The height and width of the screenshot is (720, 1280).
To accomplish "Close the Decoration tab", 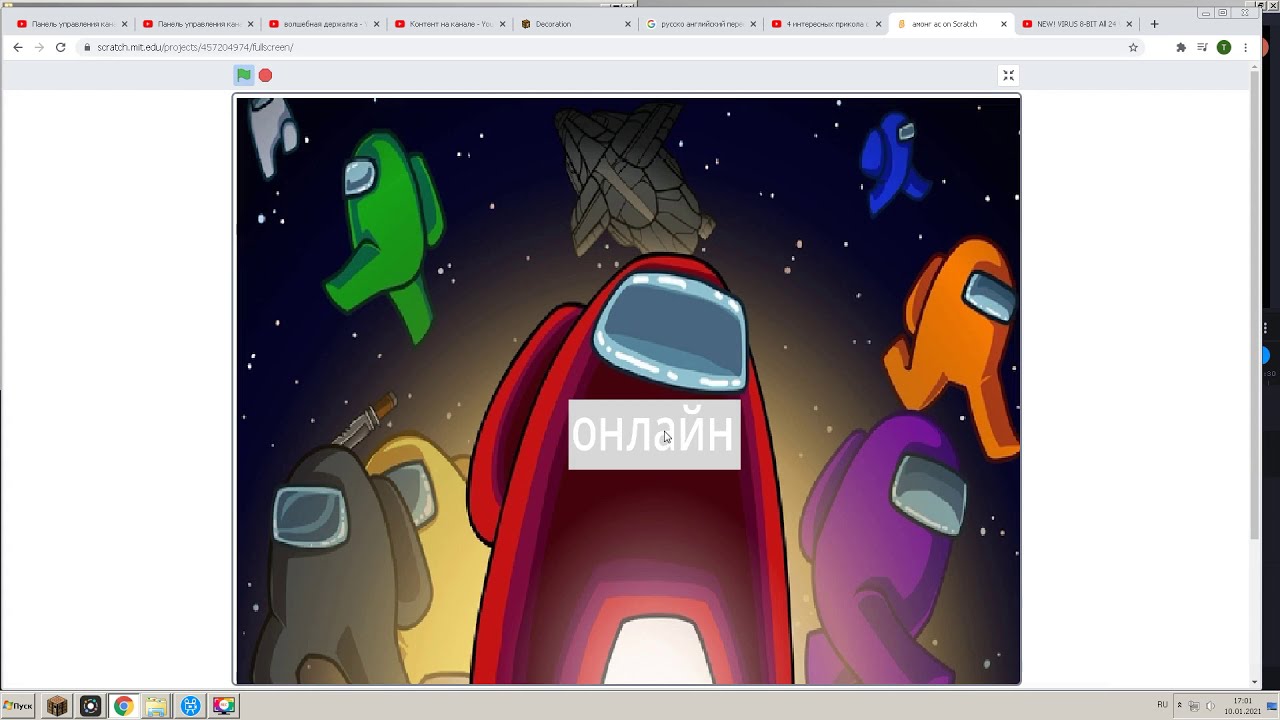I will pos(628,24).
